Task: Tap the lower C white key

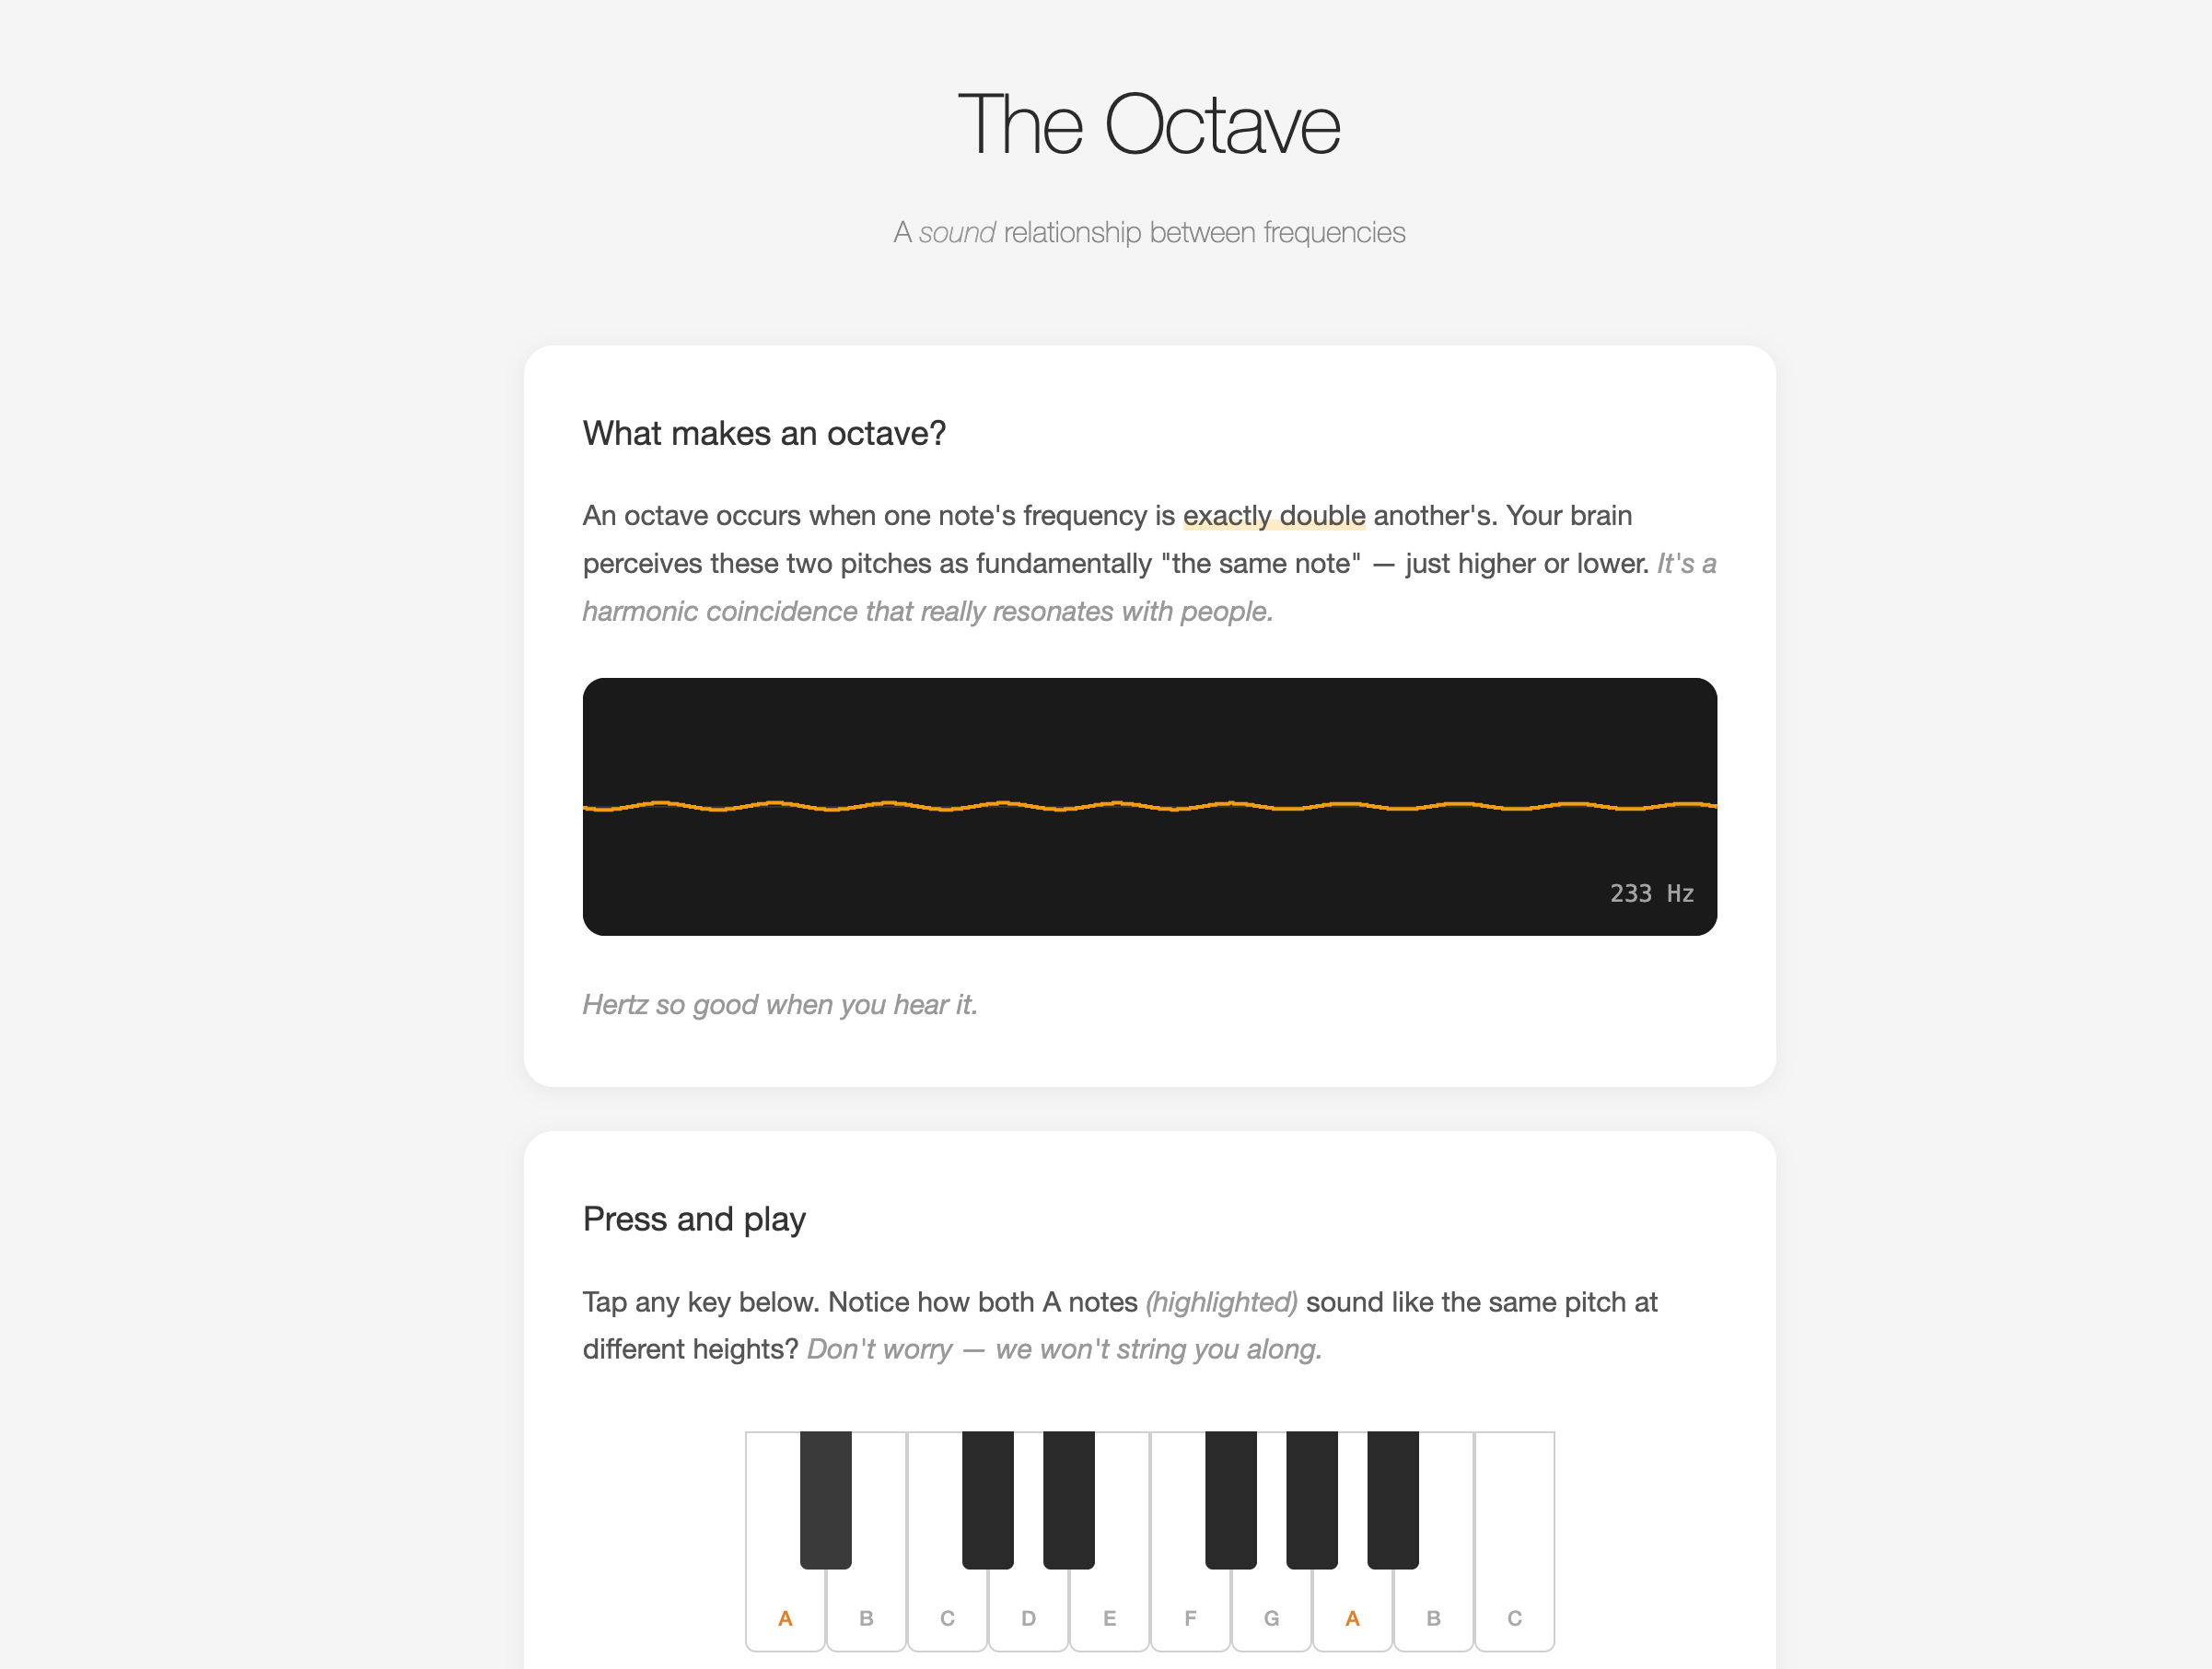Action: pyautogui.click(x=947, y=1610)
